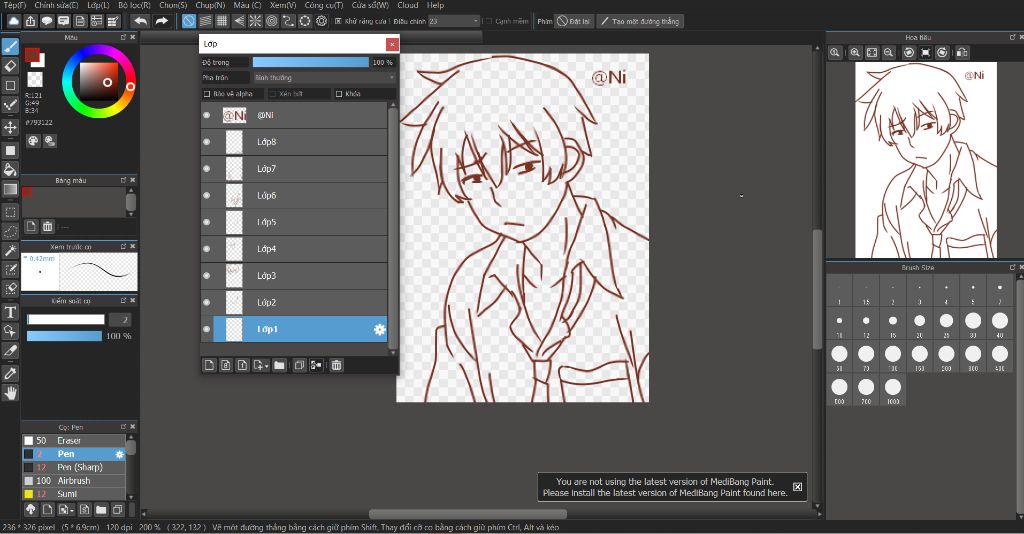Click the color wheel hue ring

pyautogui.click(x=130, y=86)
